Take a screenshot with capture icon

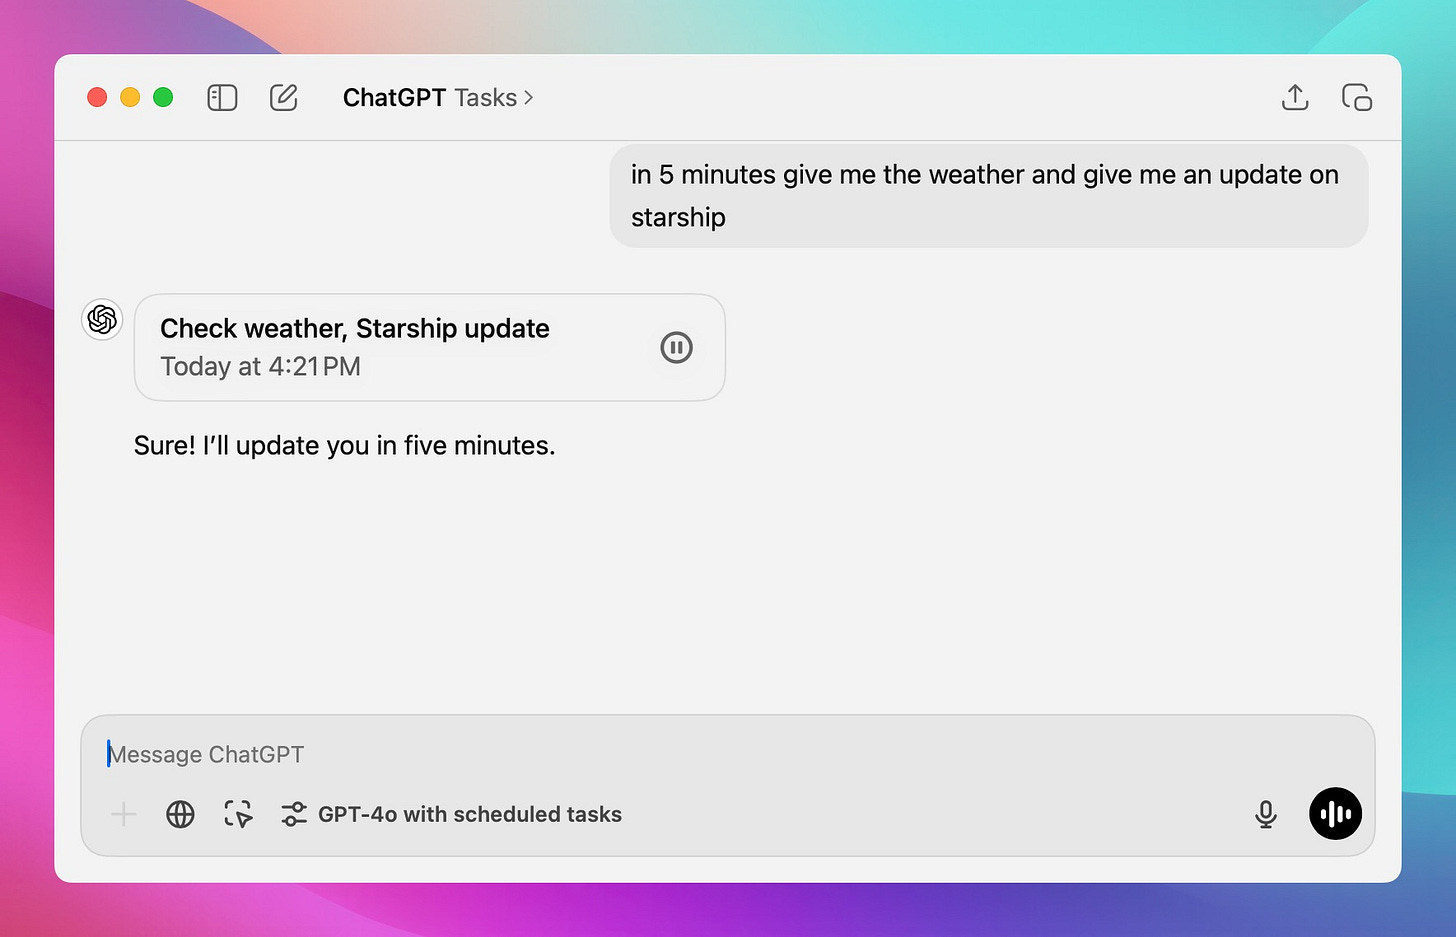click(238, 814)
